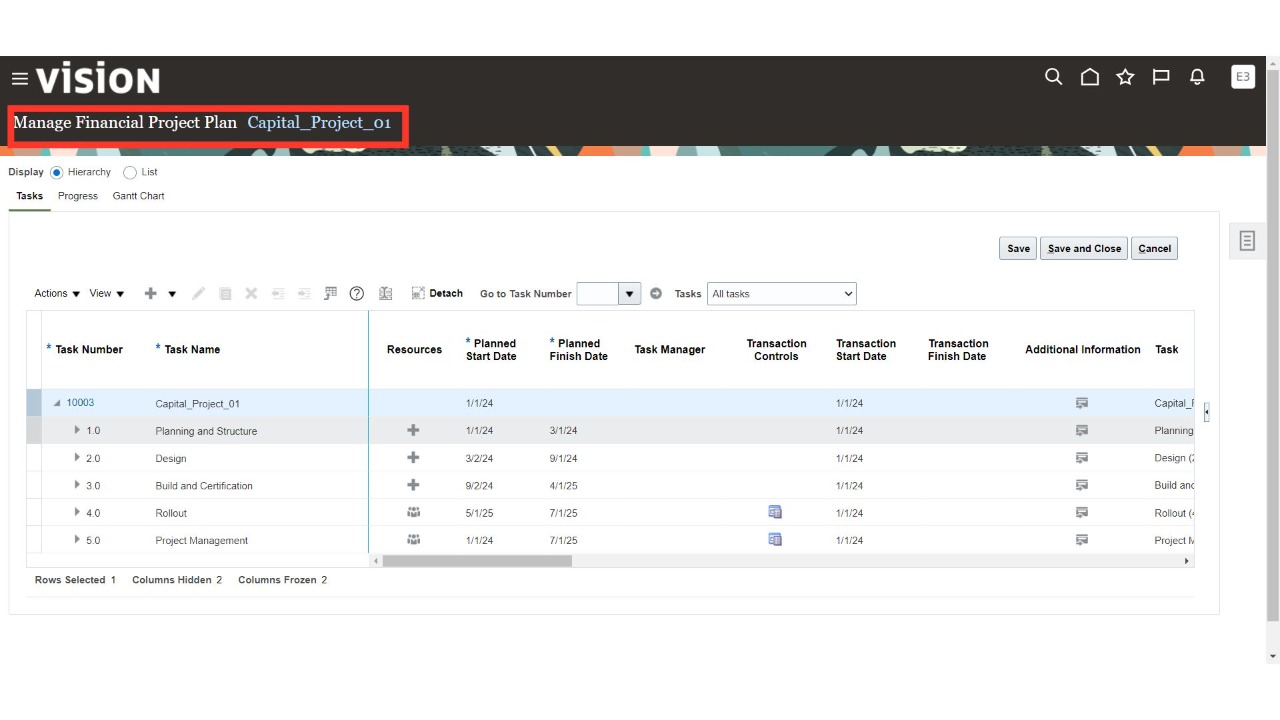Go to the Home icon
1280x720 pixels.
(x=1090, y=77)
